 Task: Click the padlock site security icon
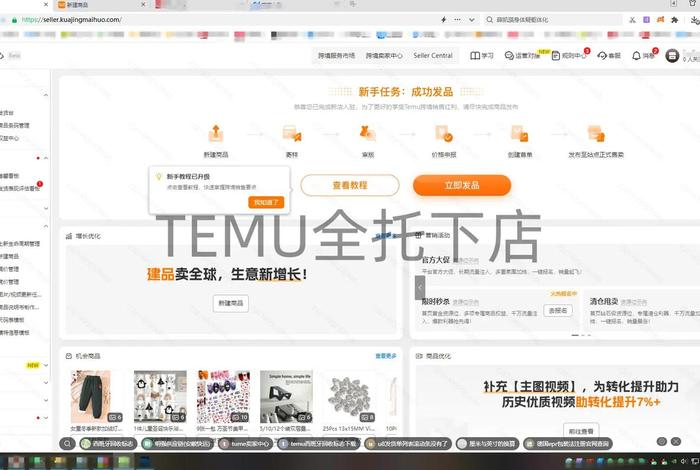(14, 20)
